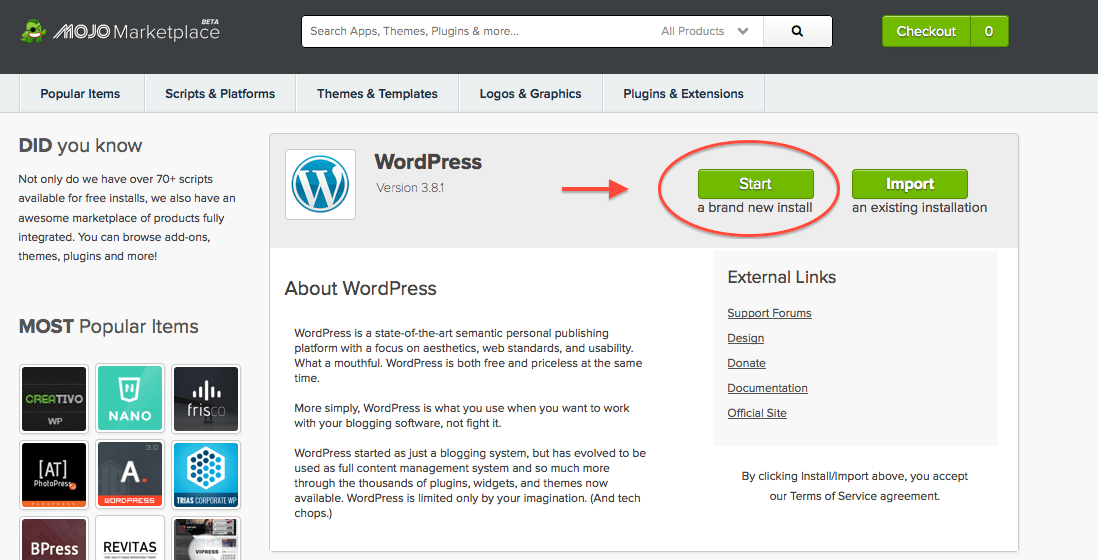Open the Creativo WP theme thumbnail

click(x=53, y=398)
